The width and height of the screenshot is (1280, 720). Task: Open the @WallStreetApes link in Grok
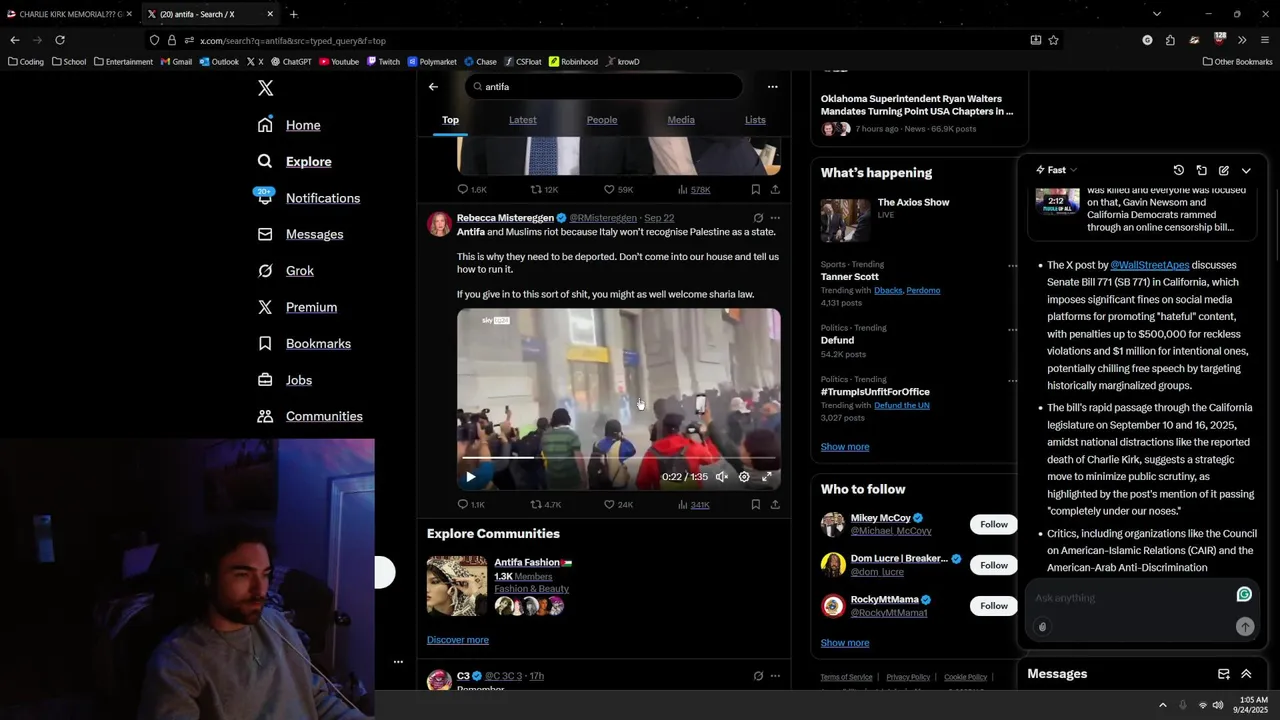(x=1150, y=265)
